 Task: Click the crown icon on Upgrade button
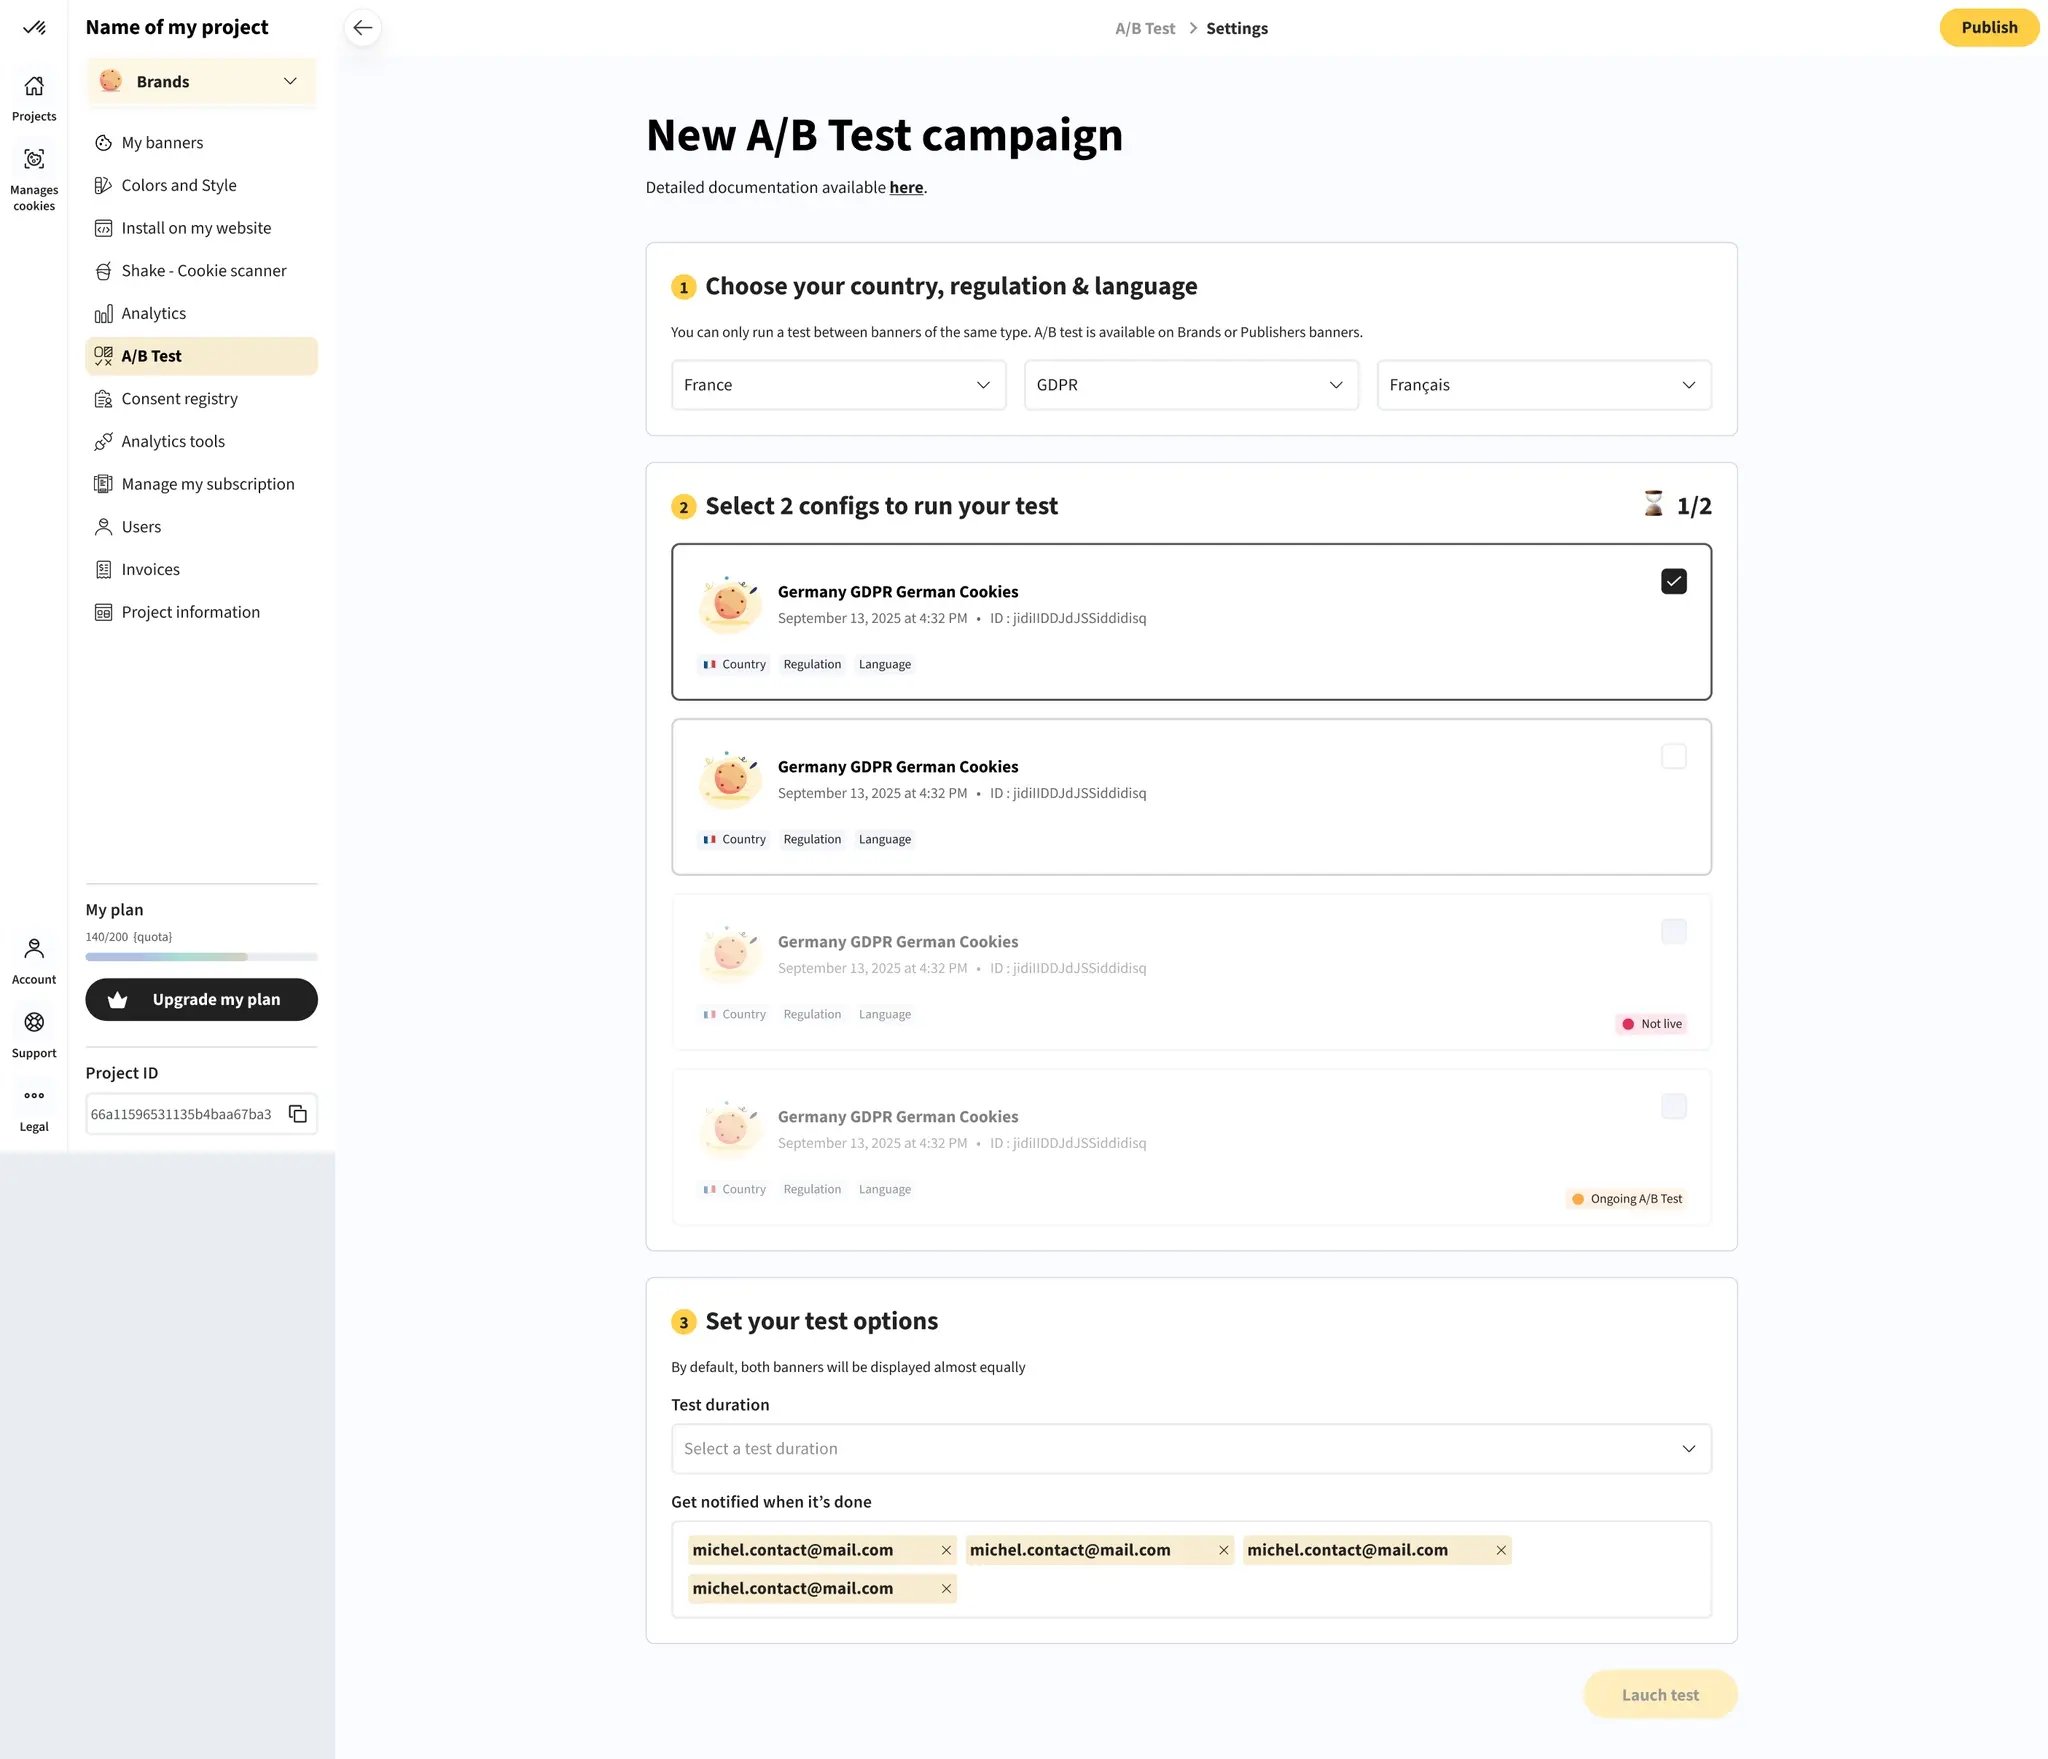(118, 1000)
